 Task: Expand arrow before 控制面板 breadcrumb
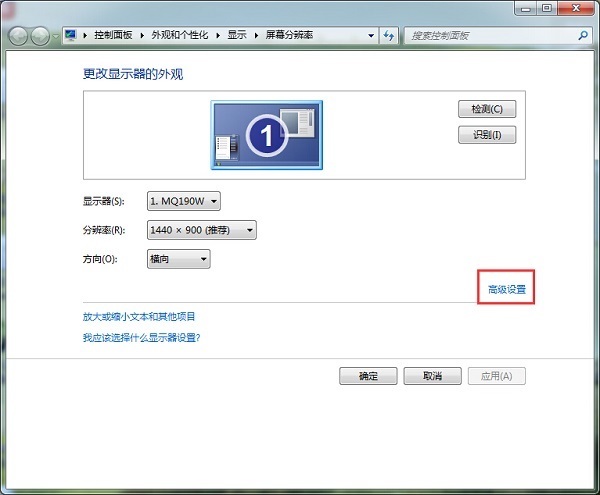point(85,36)
